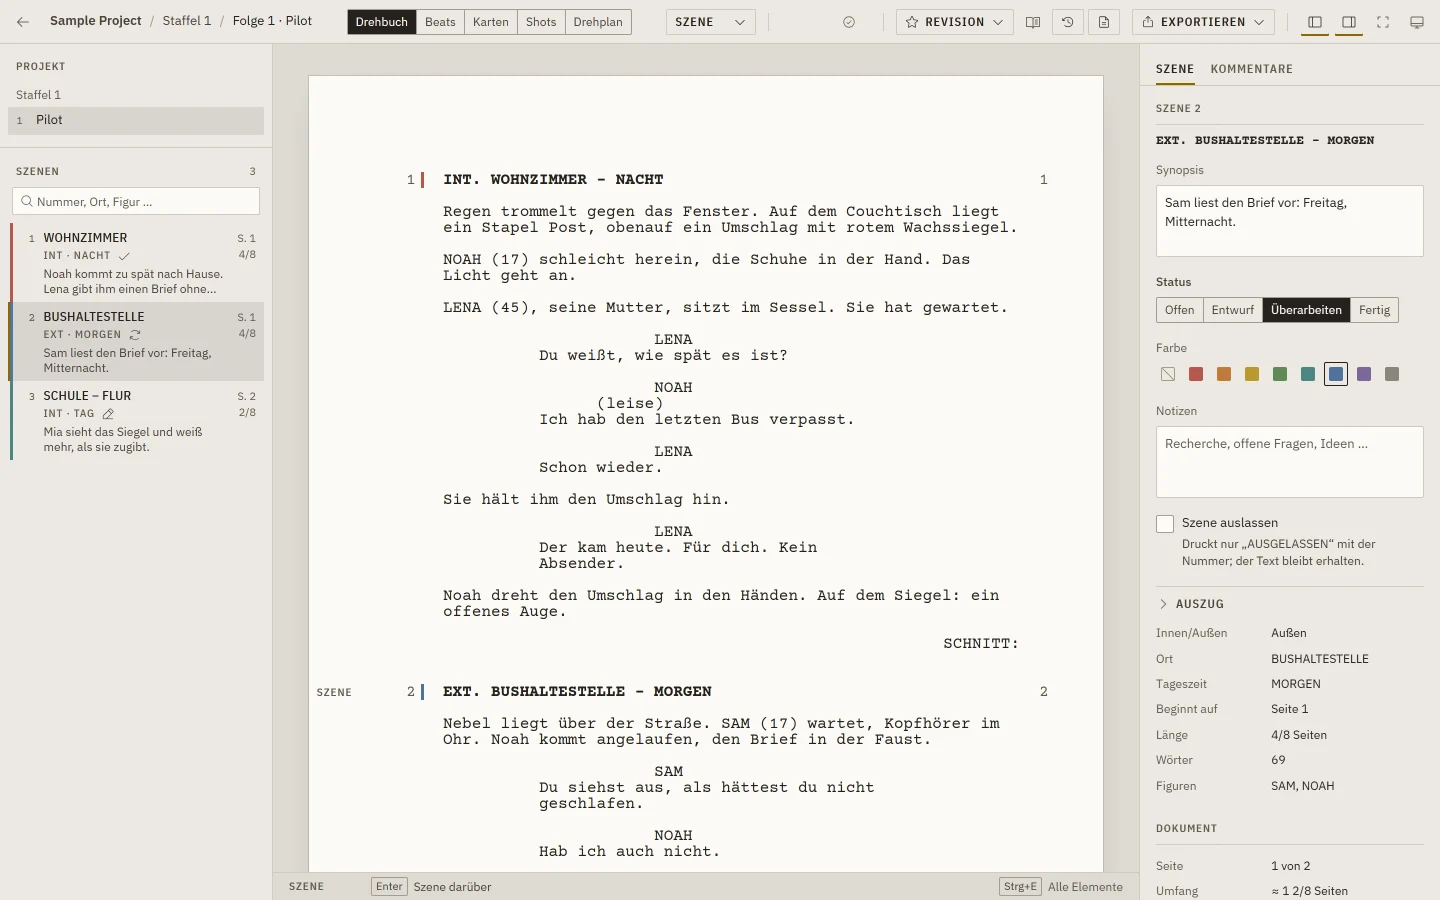Click the checkmark circle icon in toolbar

click(x=849, y=22)
